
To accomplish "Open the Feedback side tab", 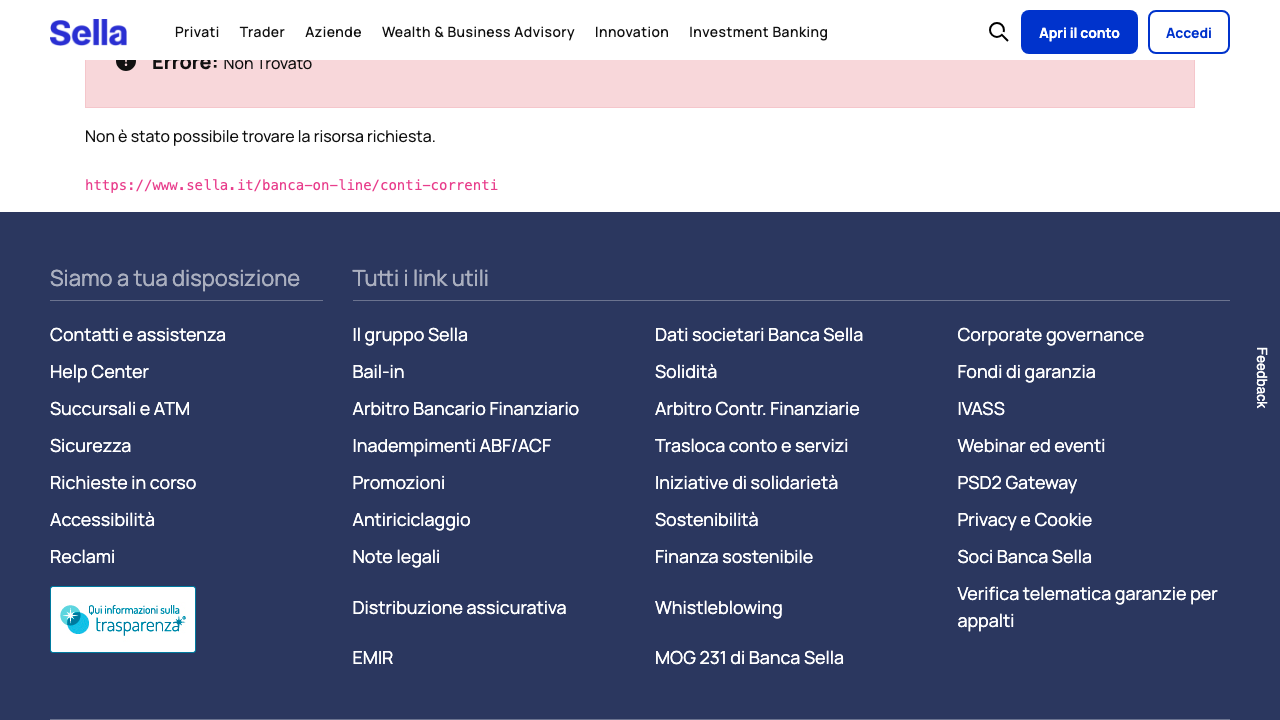I will click(x=1262, y=378).
